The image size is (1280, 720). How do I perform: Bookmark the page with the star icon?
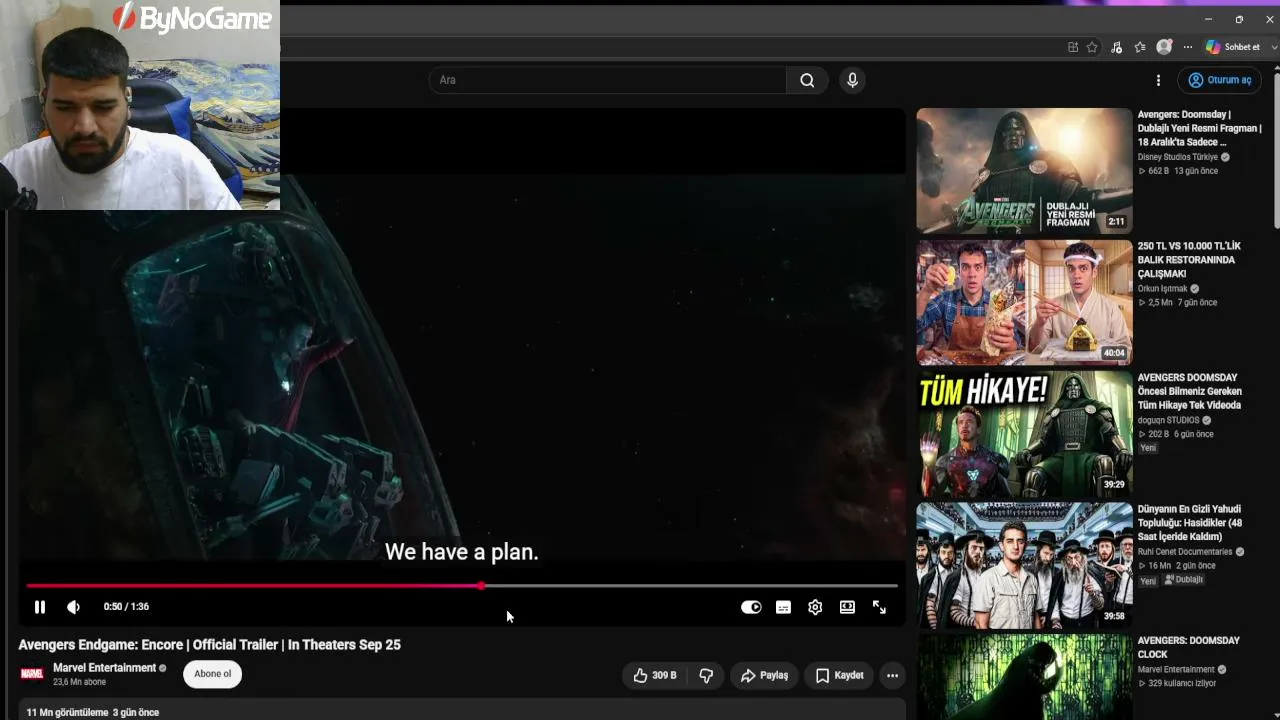coord(1092,47)
